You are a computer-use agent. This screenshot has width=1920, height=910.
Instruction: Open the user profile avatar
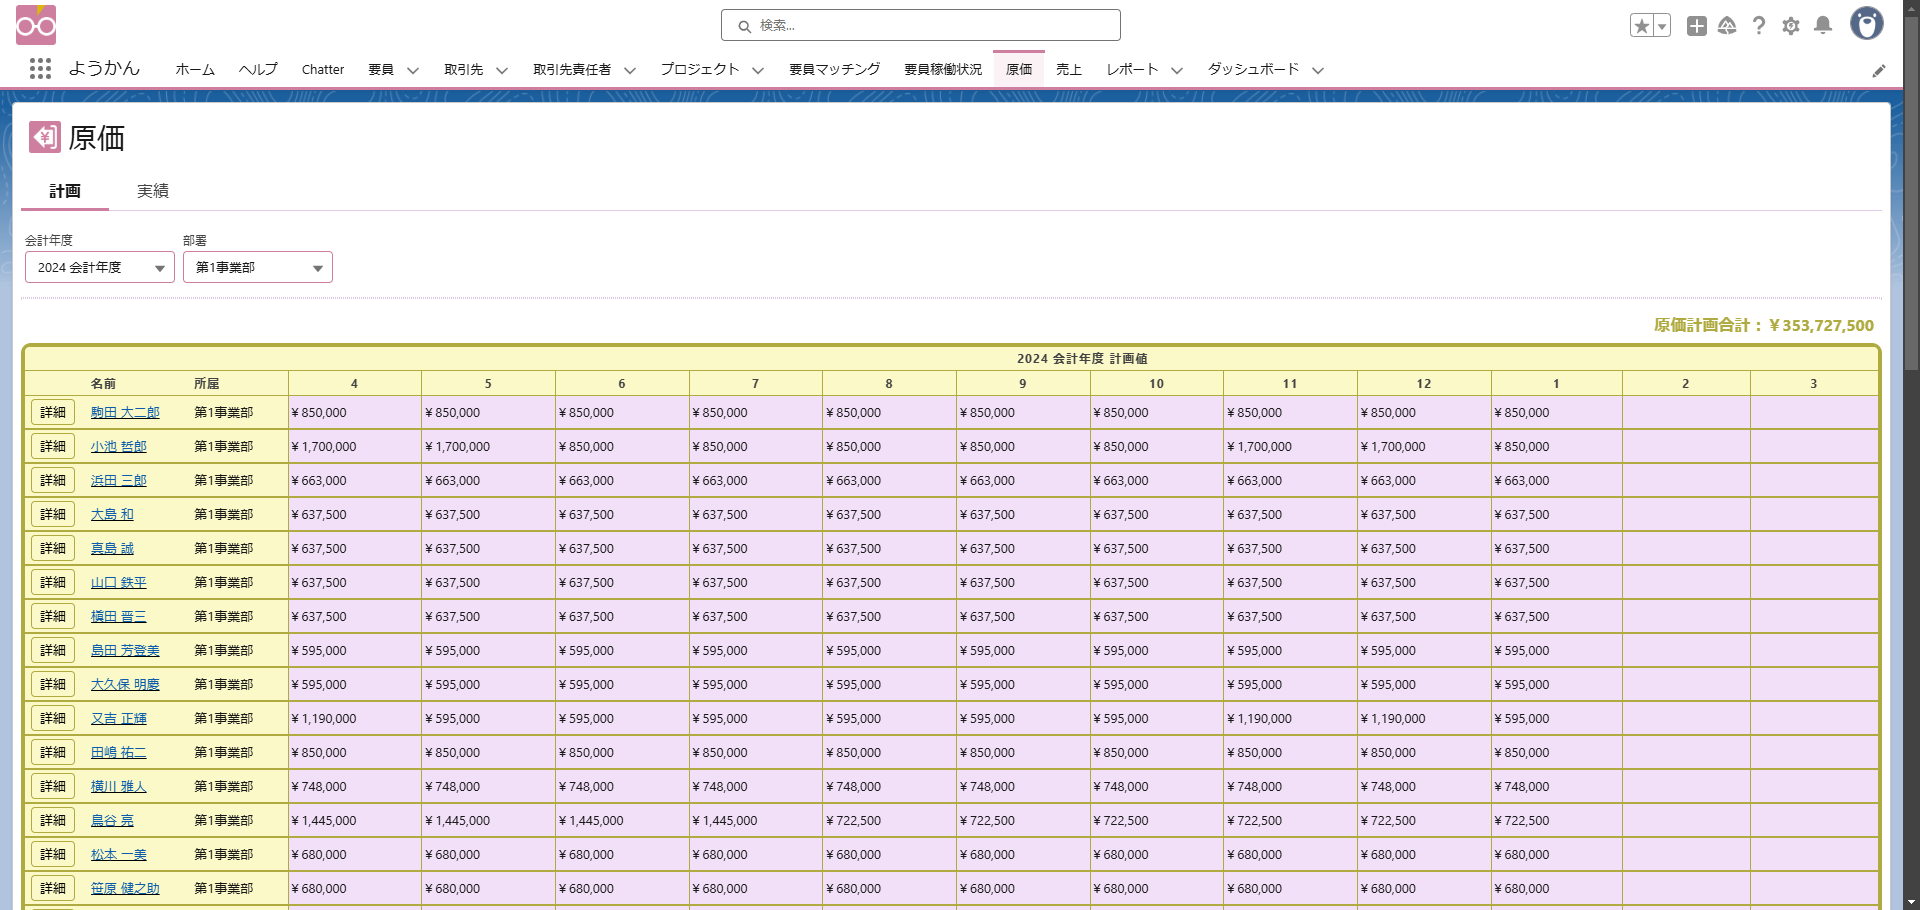(1866, 24)
